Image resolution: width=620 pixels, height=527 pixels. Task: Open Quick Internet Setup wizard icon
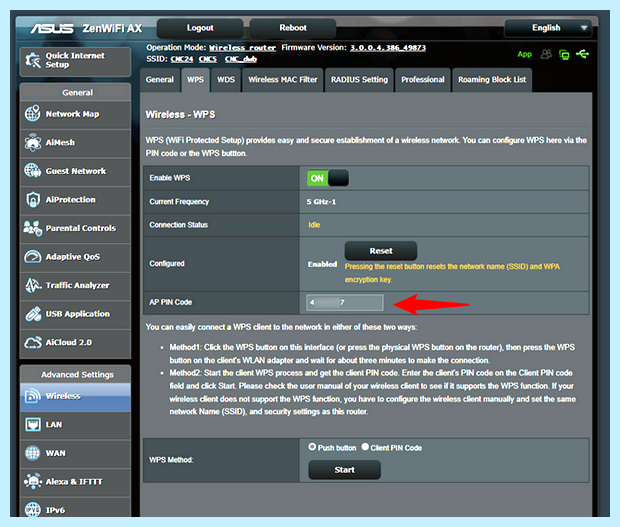(33, 60)
